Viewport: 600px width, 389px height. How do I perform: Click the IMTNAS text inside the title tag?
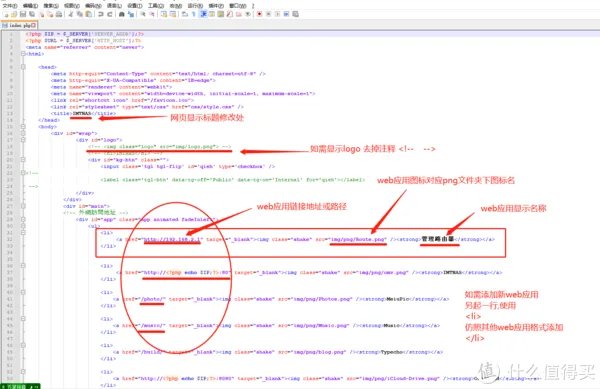point(82,114)
